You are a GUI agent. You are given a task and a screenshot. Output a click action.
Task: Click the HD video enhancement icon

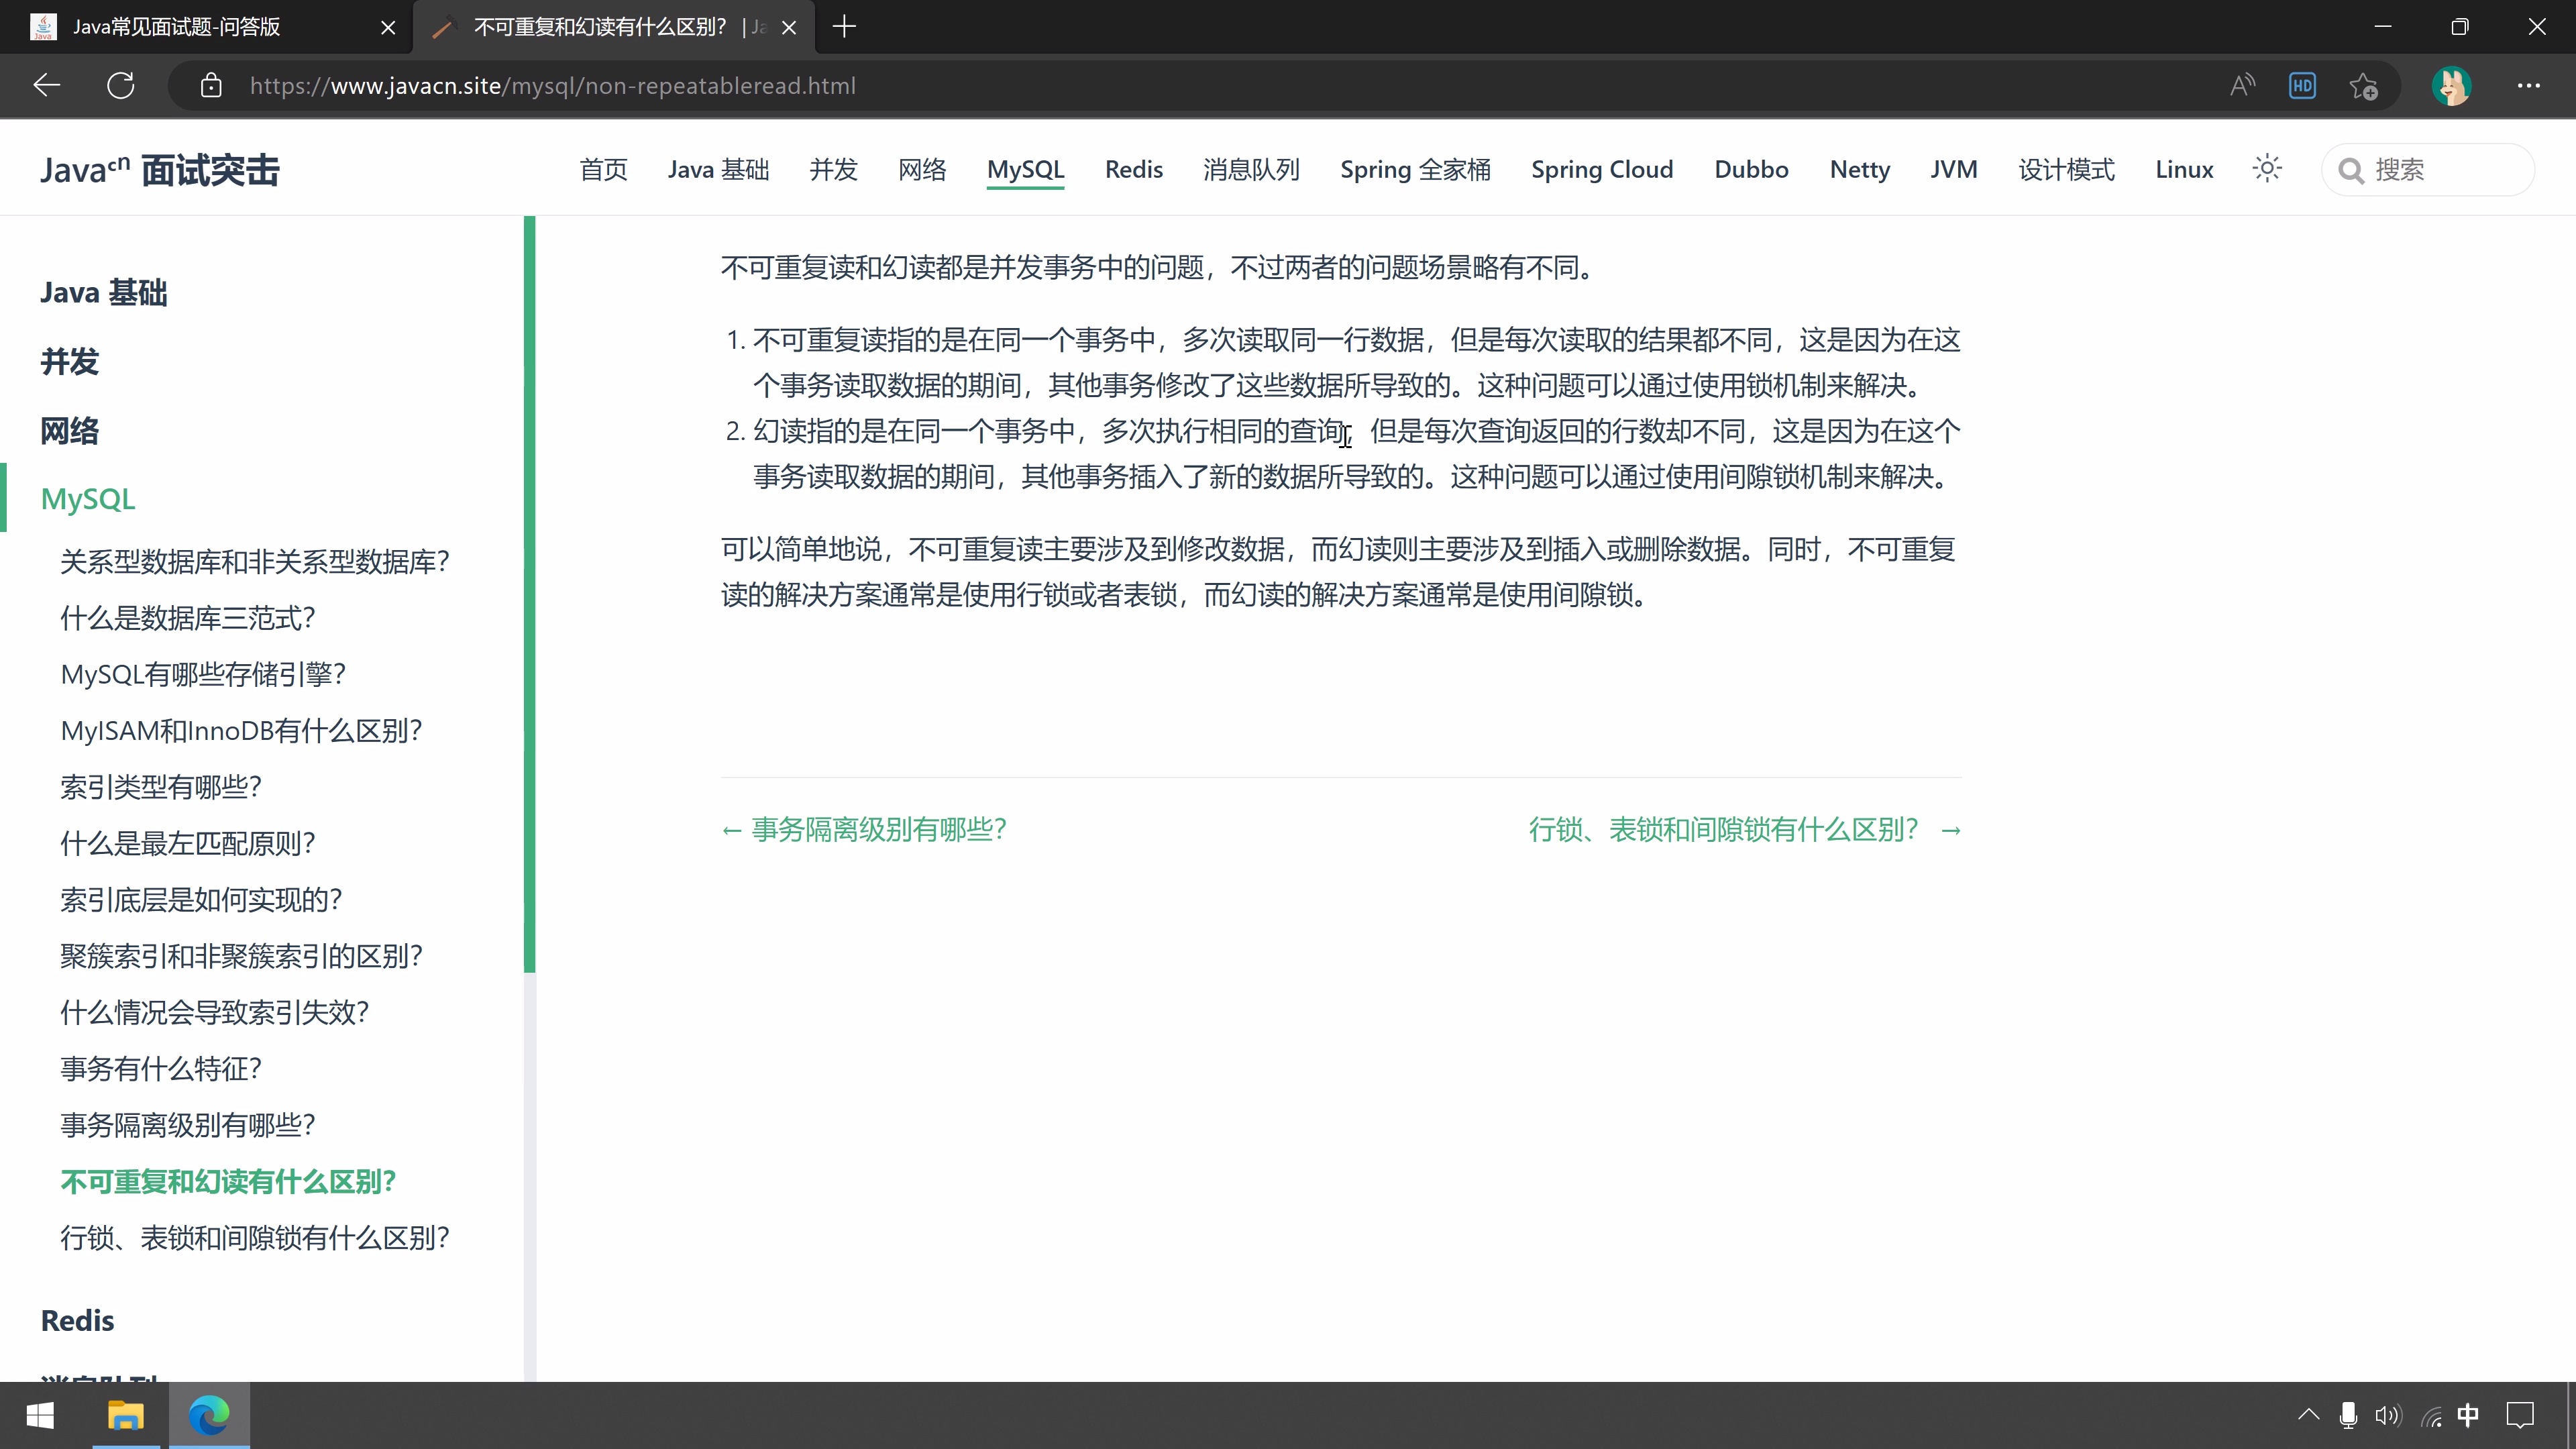pyautogui.click(x=2301, y=85)
